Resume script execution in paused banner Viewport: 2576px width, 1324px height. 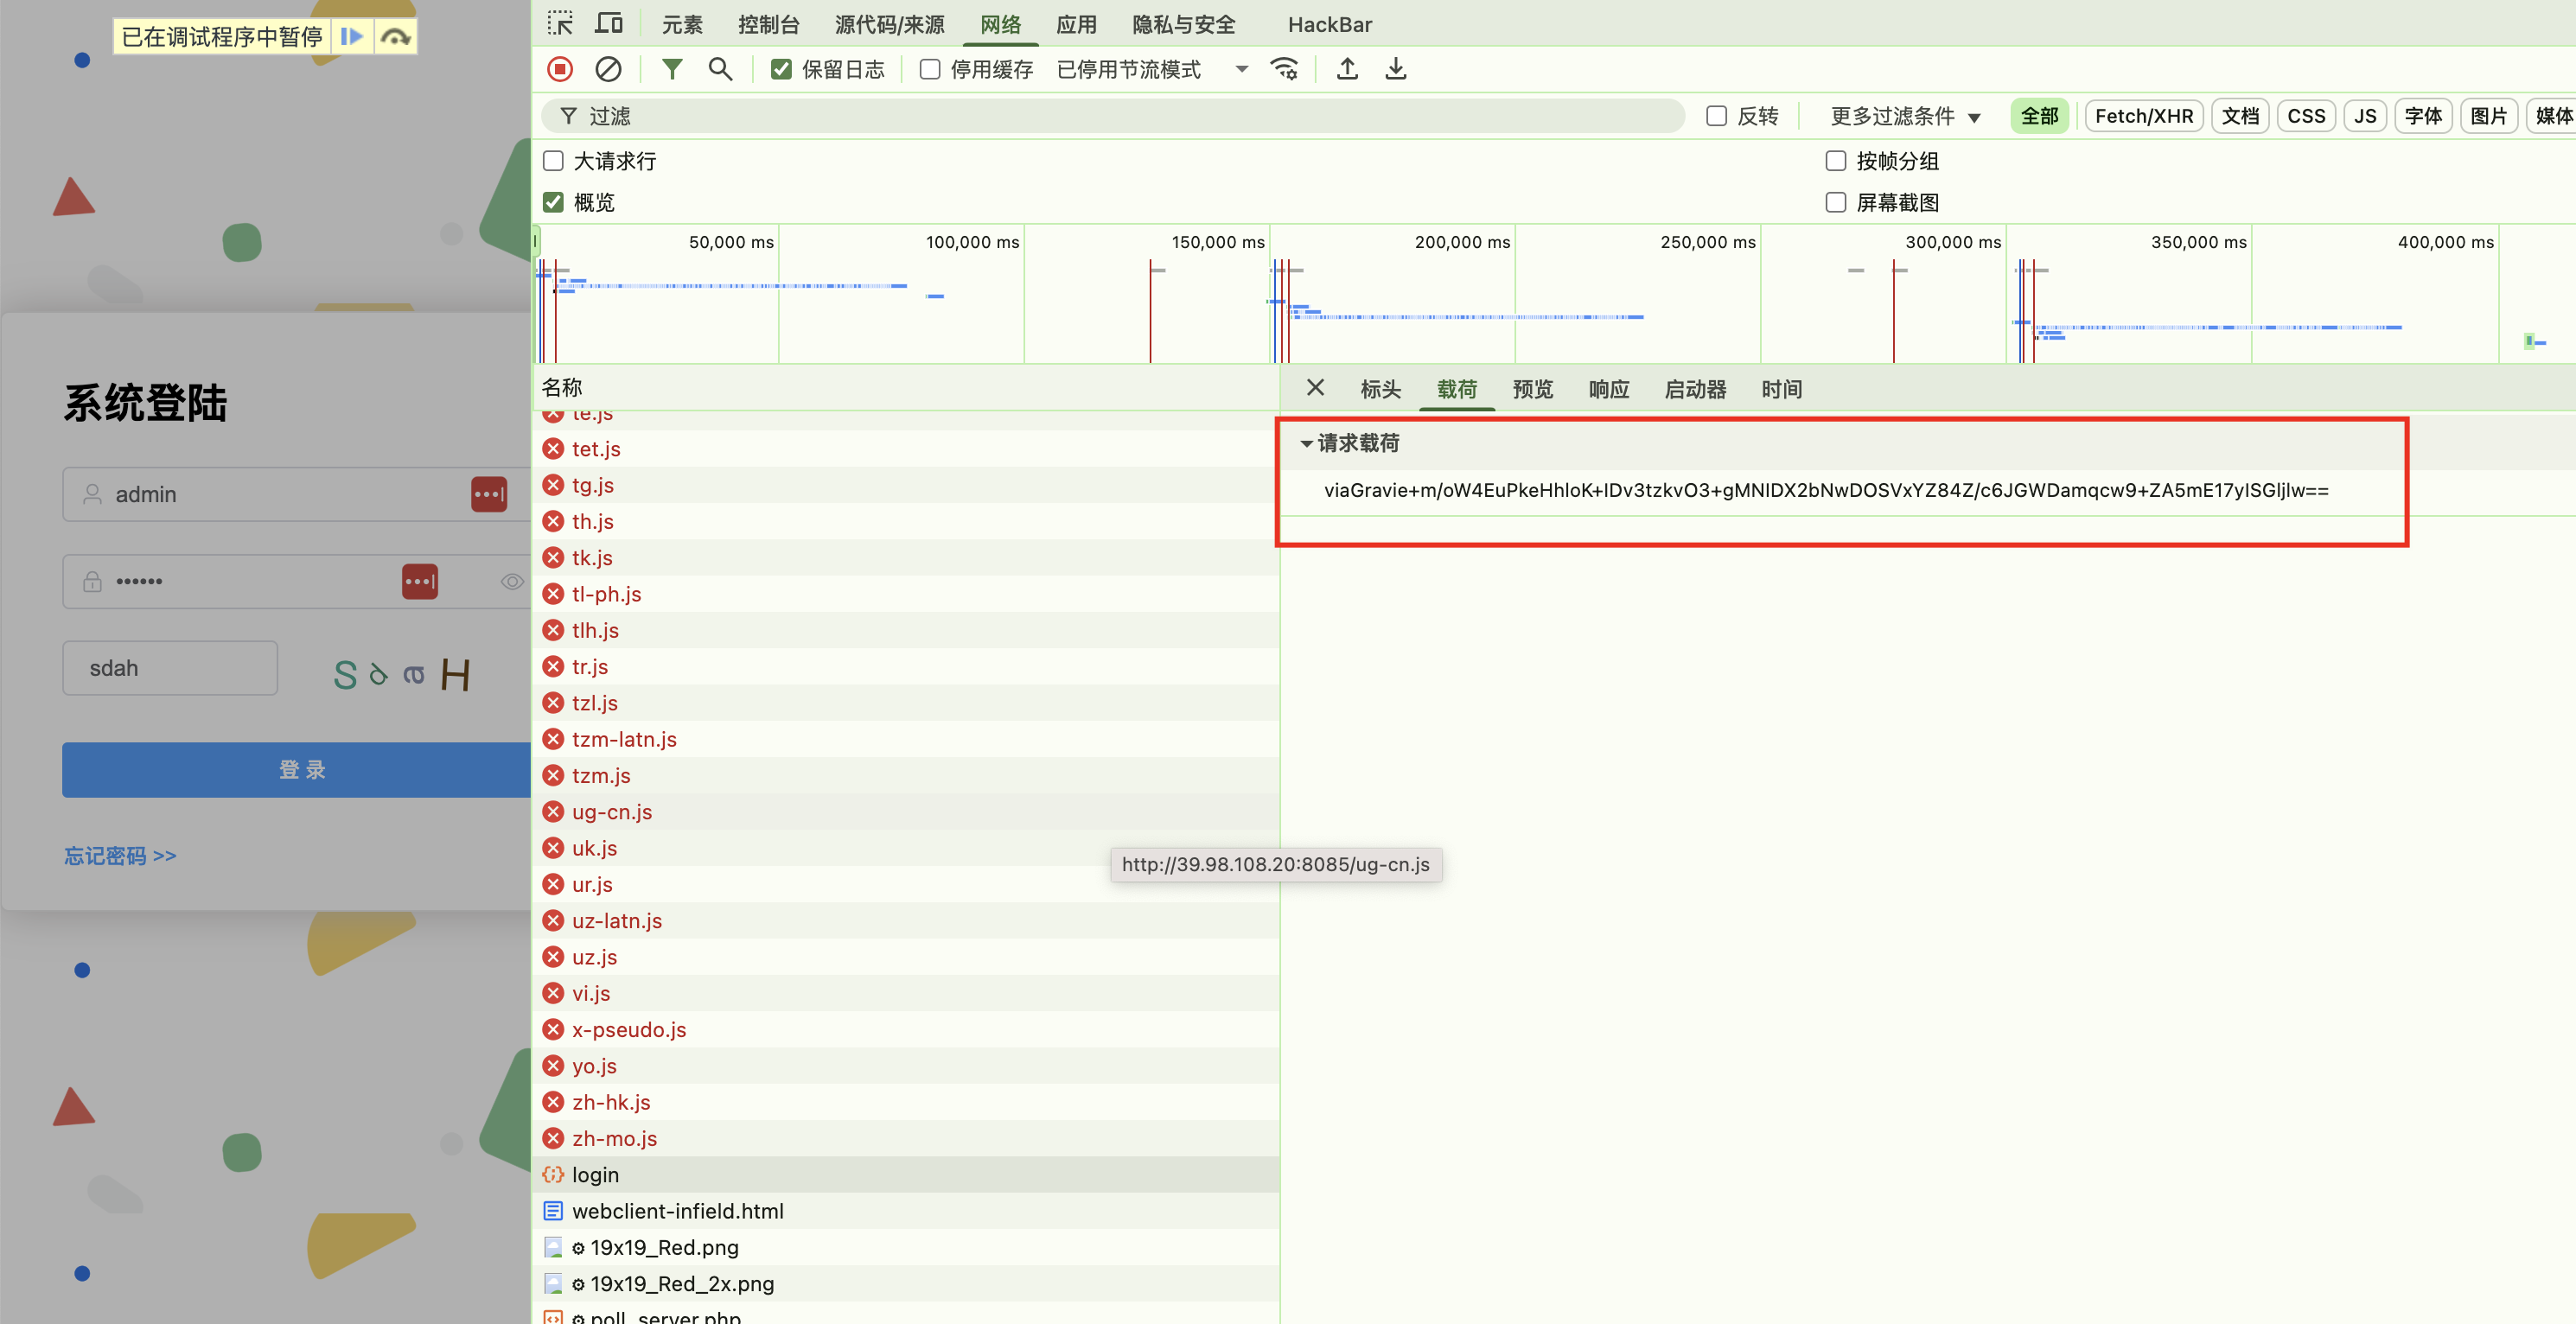click(352, 37)
